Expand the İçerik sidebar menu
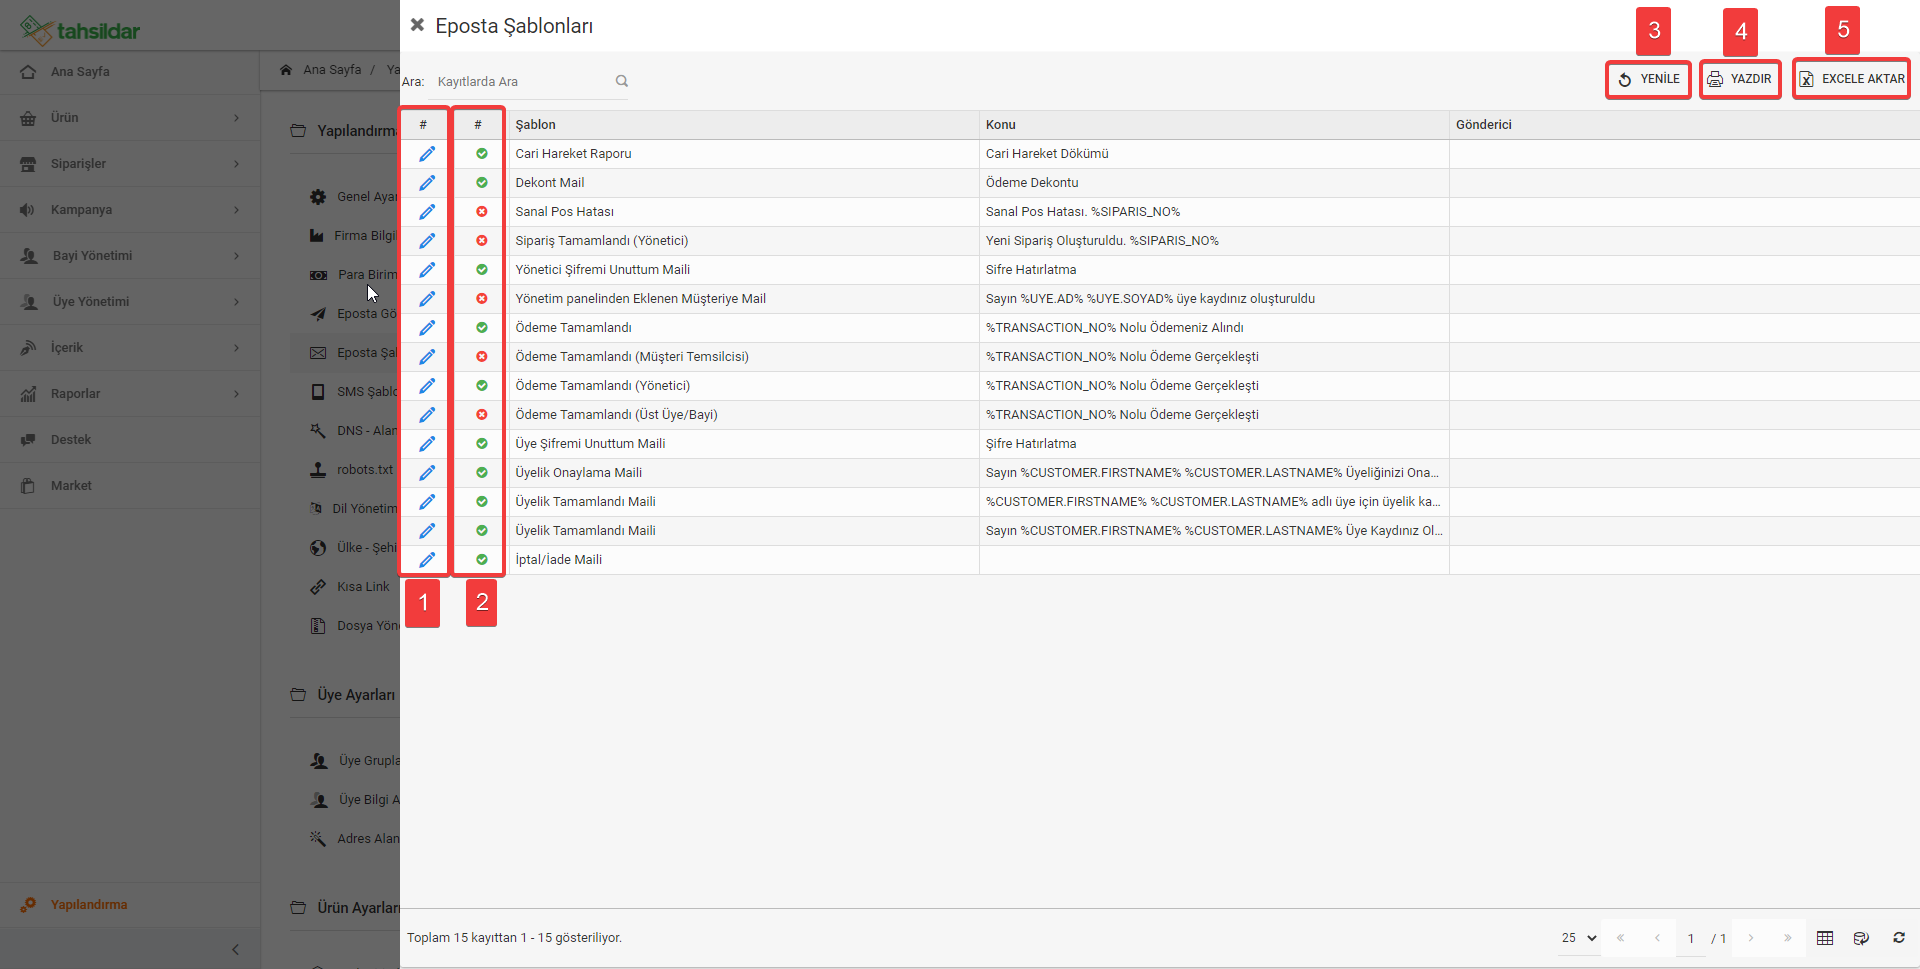The height and width of the screenshot is (969, 1920). coord(130,348)
